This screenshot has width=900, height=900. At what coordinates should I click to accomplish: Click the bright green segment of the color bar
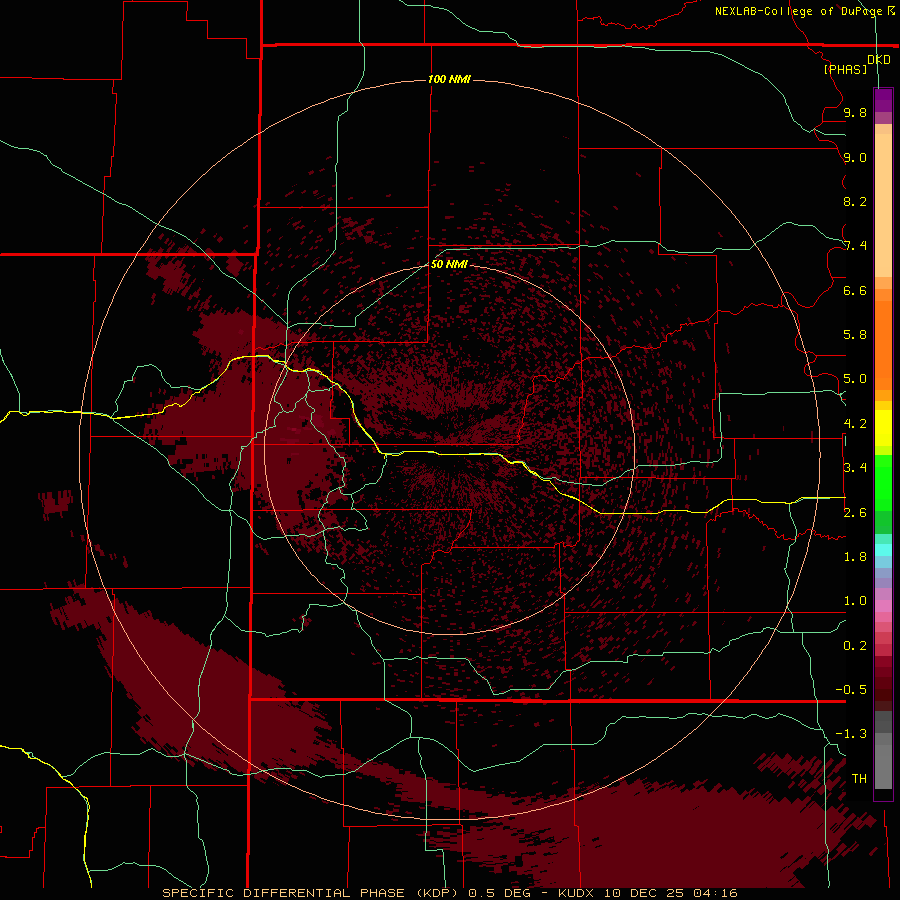point(883,482)
